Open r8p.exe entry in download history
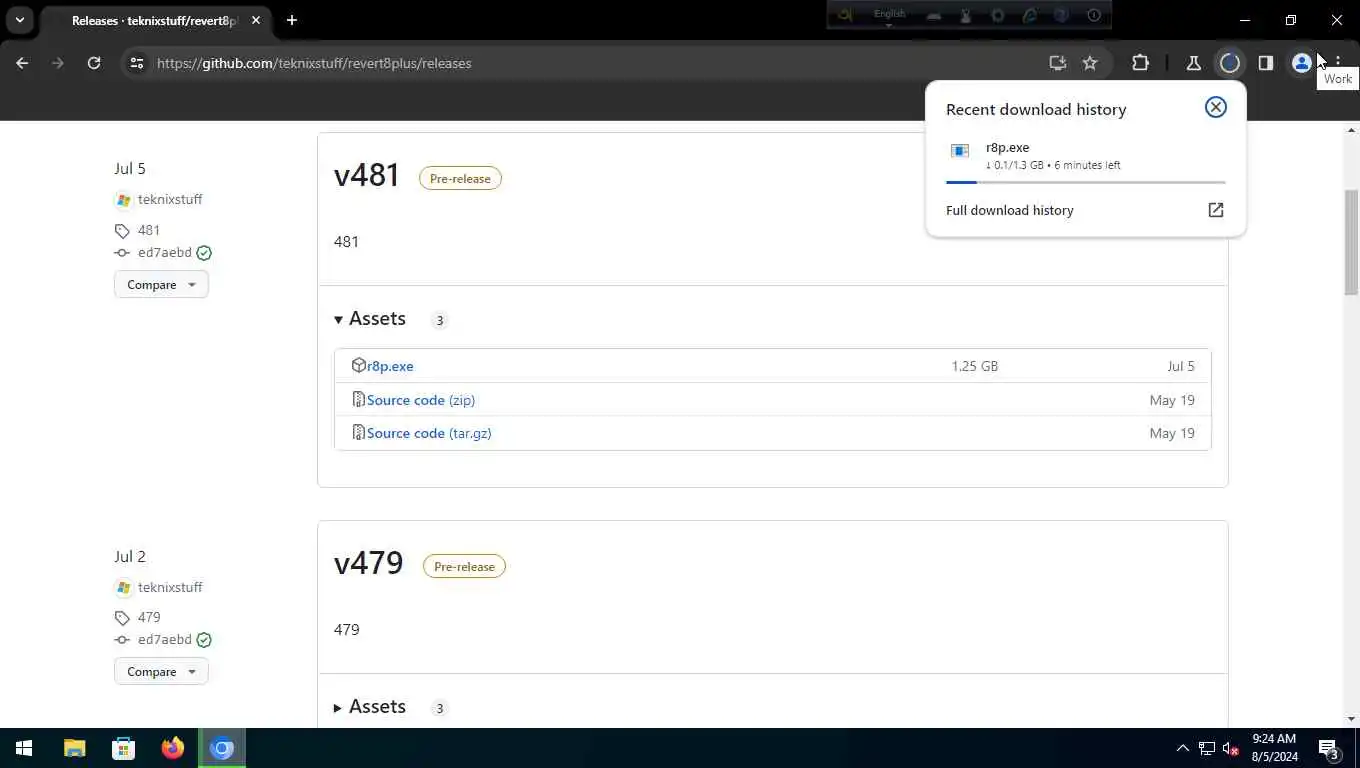 [1085, 156]
